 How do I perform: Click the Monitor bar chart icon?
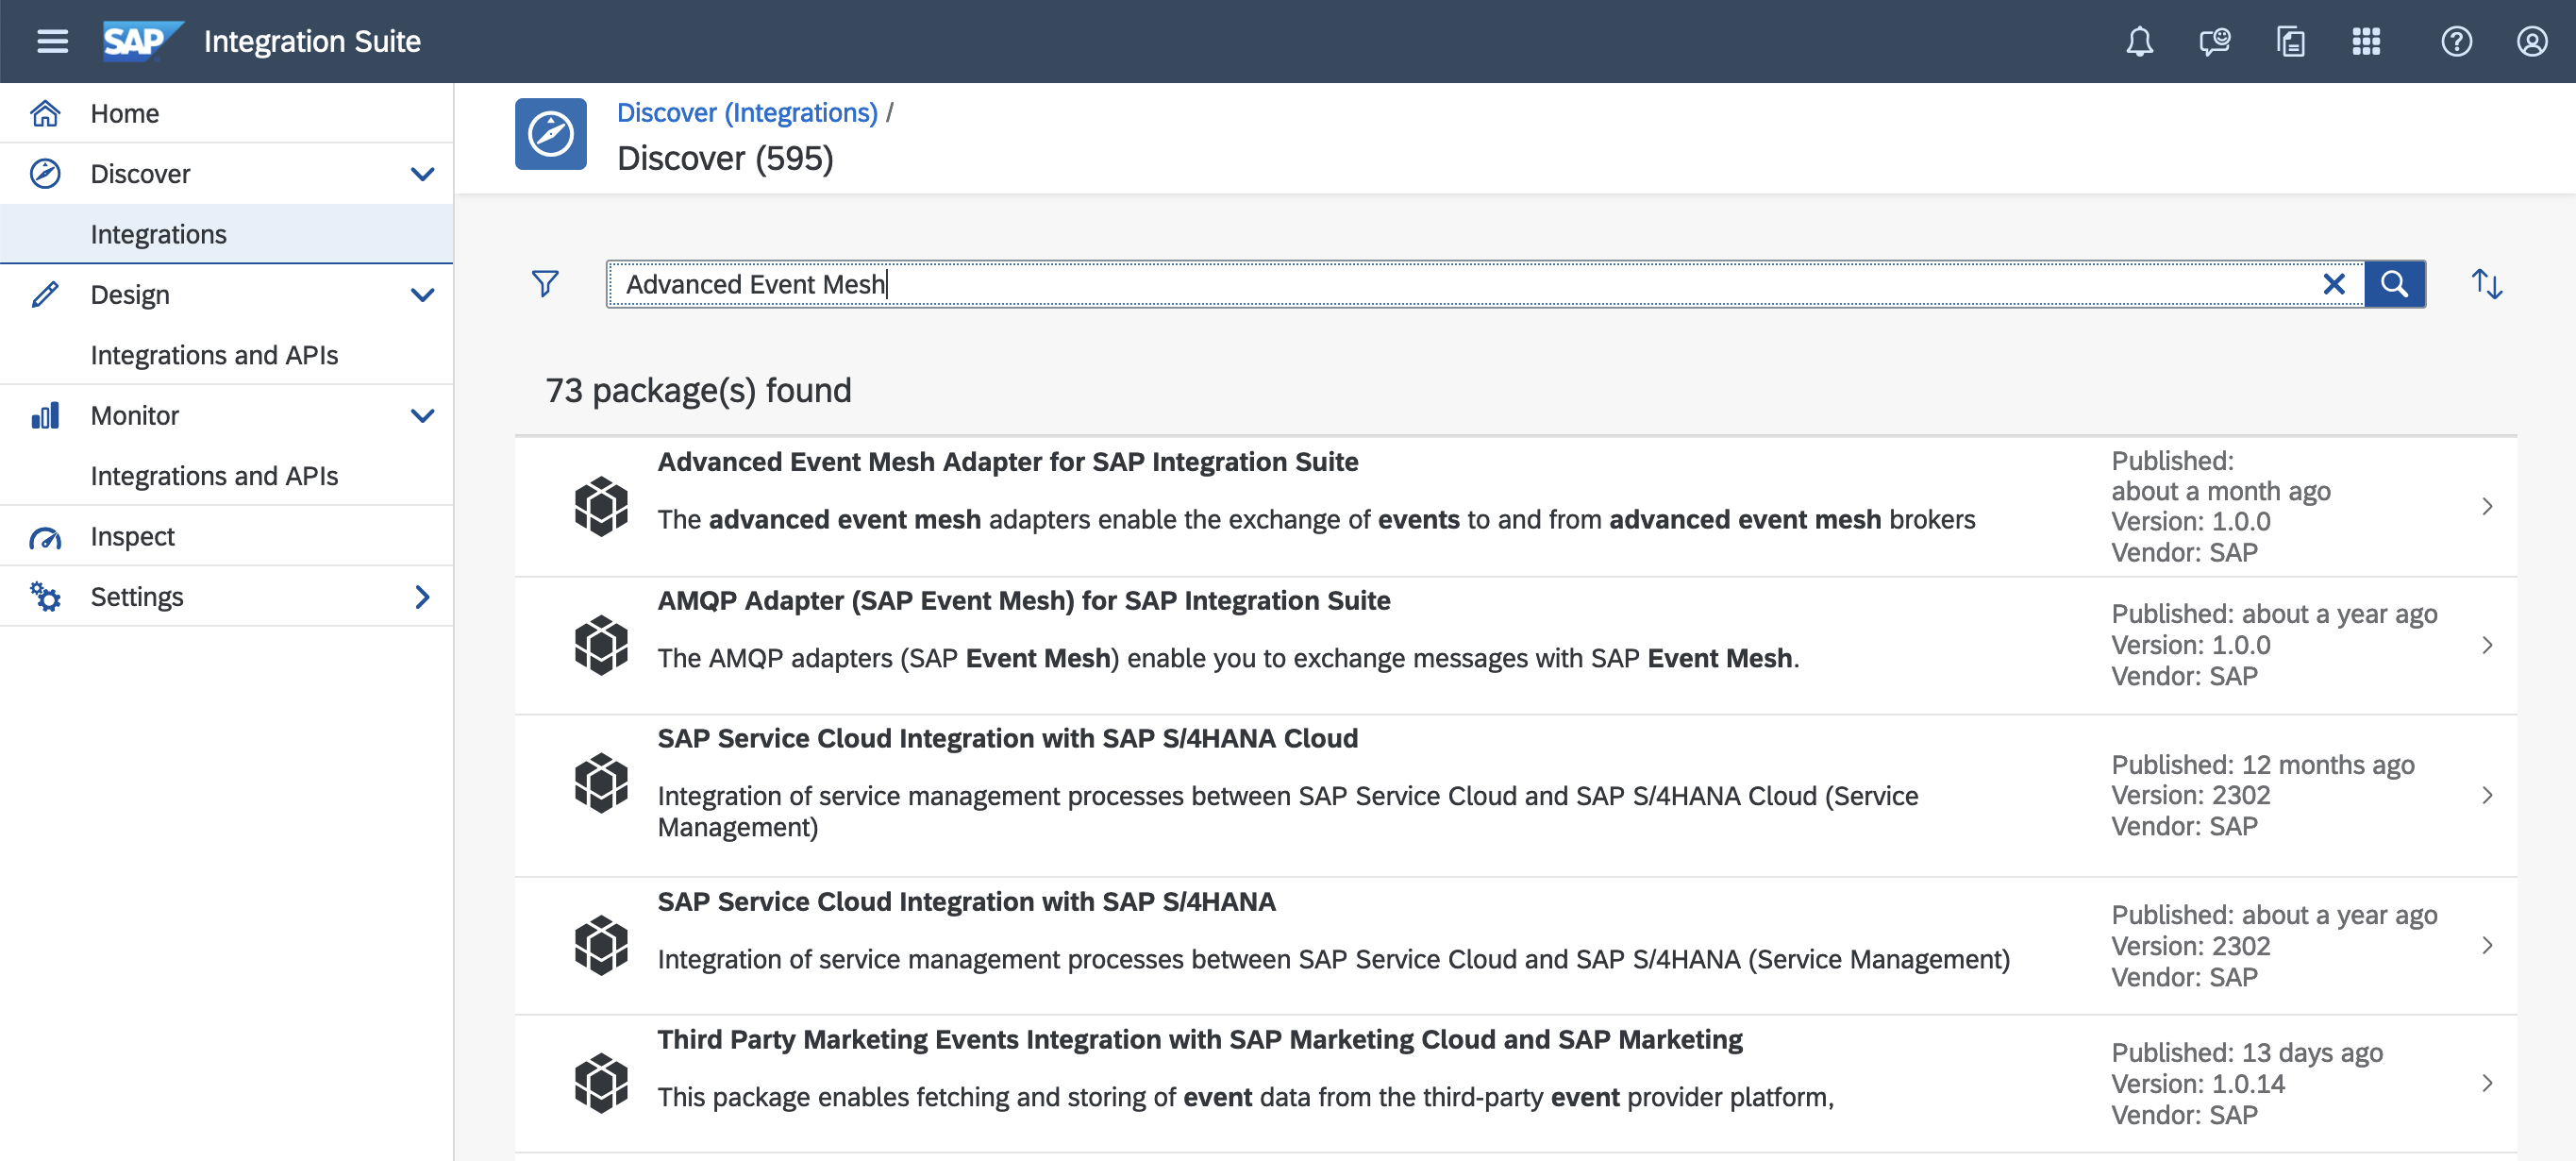click(x=45, y=416)
